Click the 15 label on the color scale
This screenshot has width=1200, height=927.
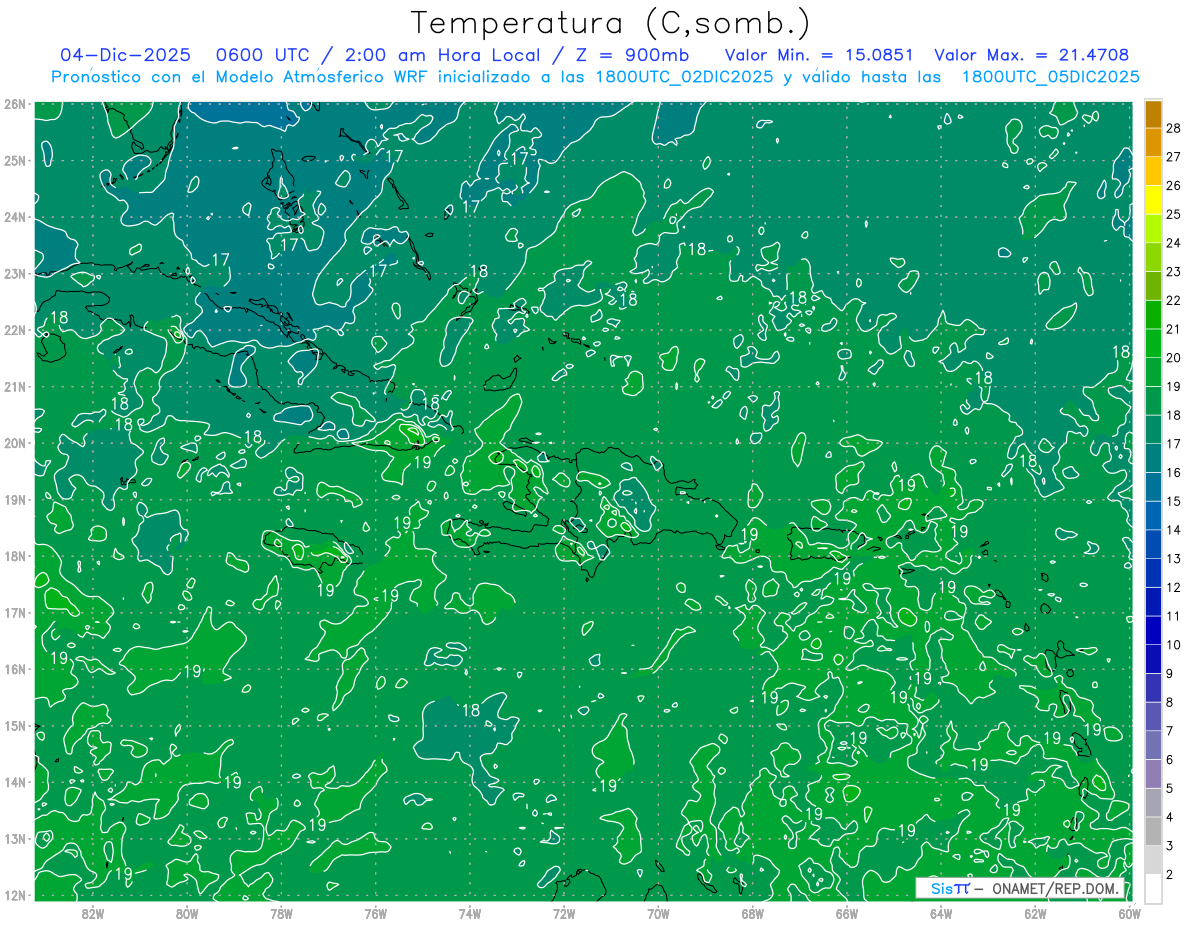[1173, 501]
